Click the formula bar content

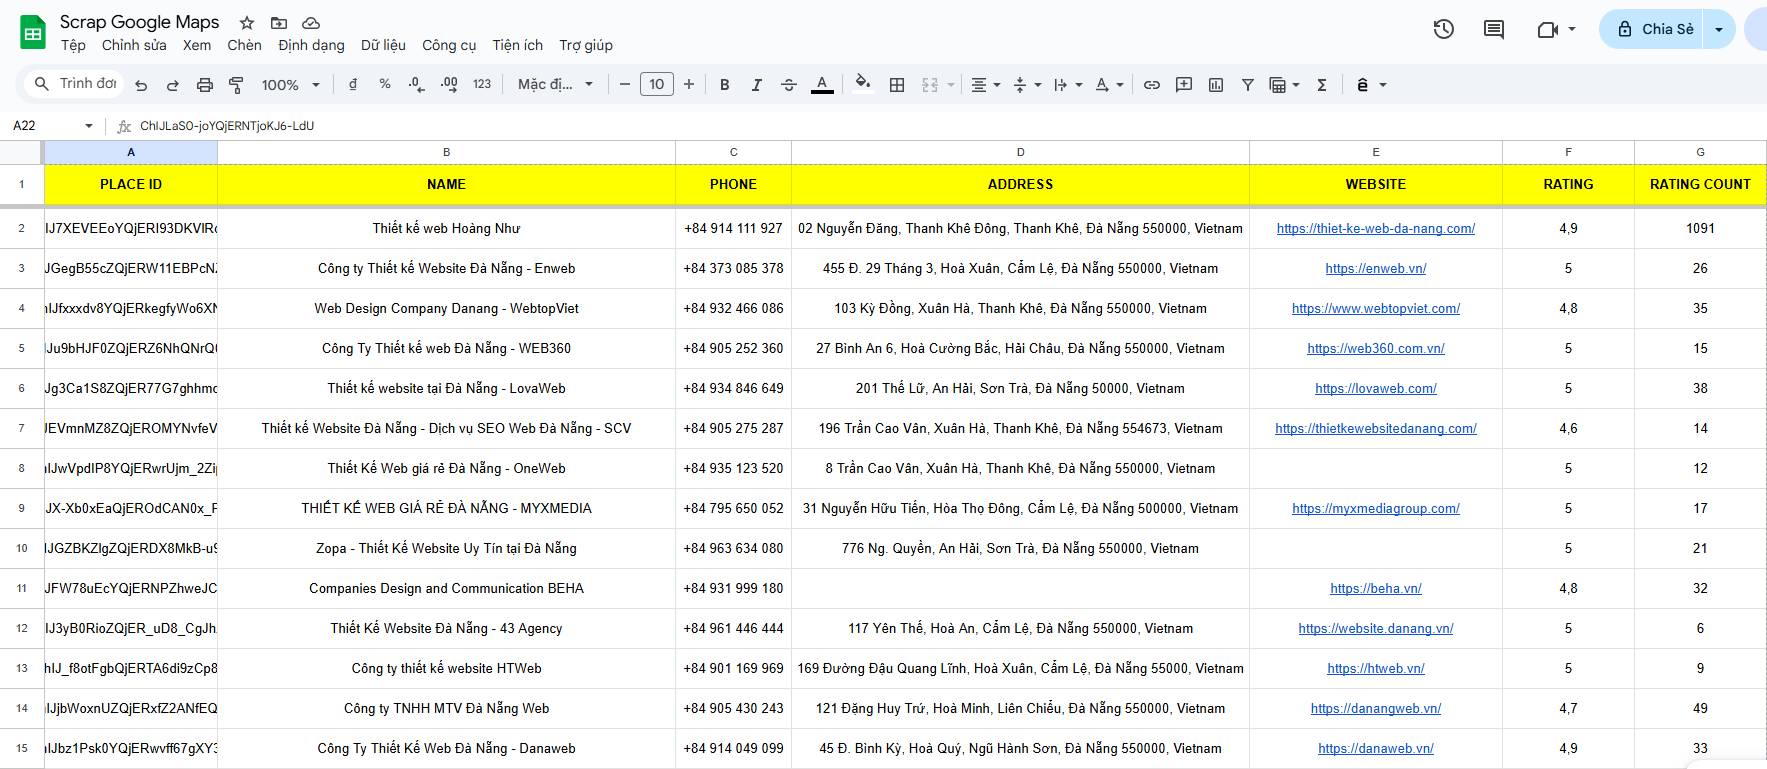pyautogui.click(x=227, y=126)
